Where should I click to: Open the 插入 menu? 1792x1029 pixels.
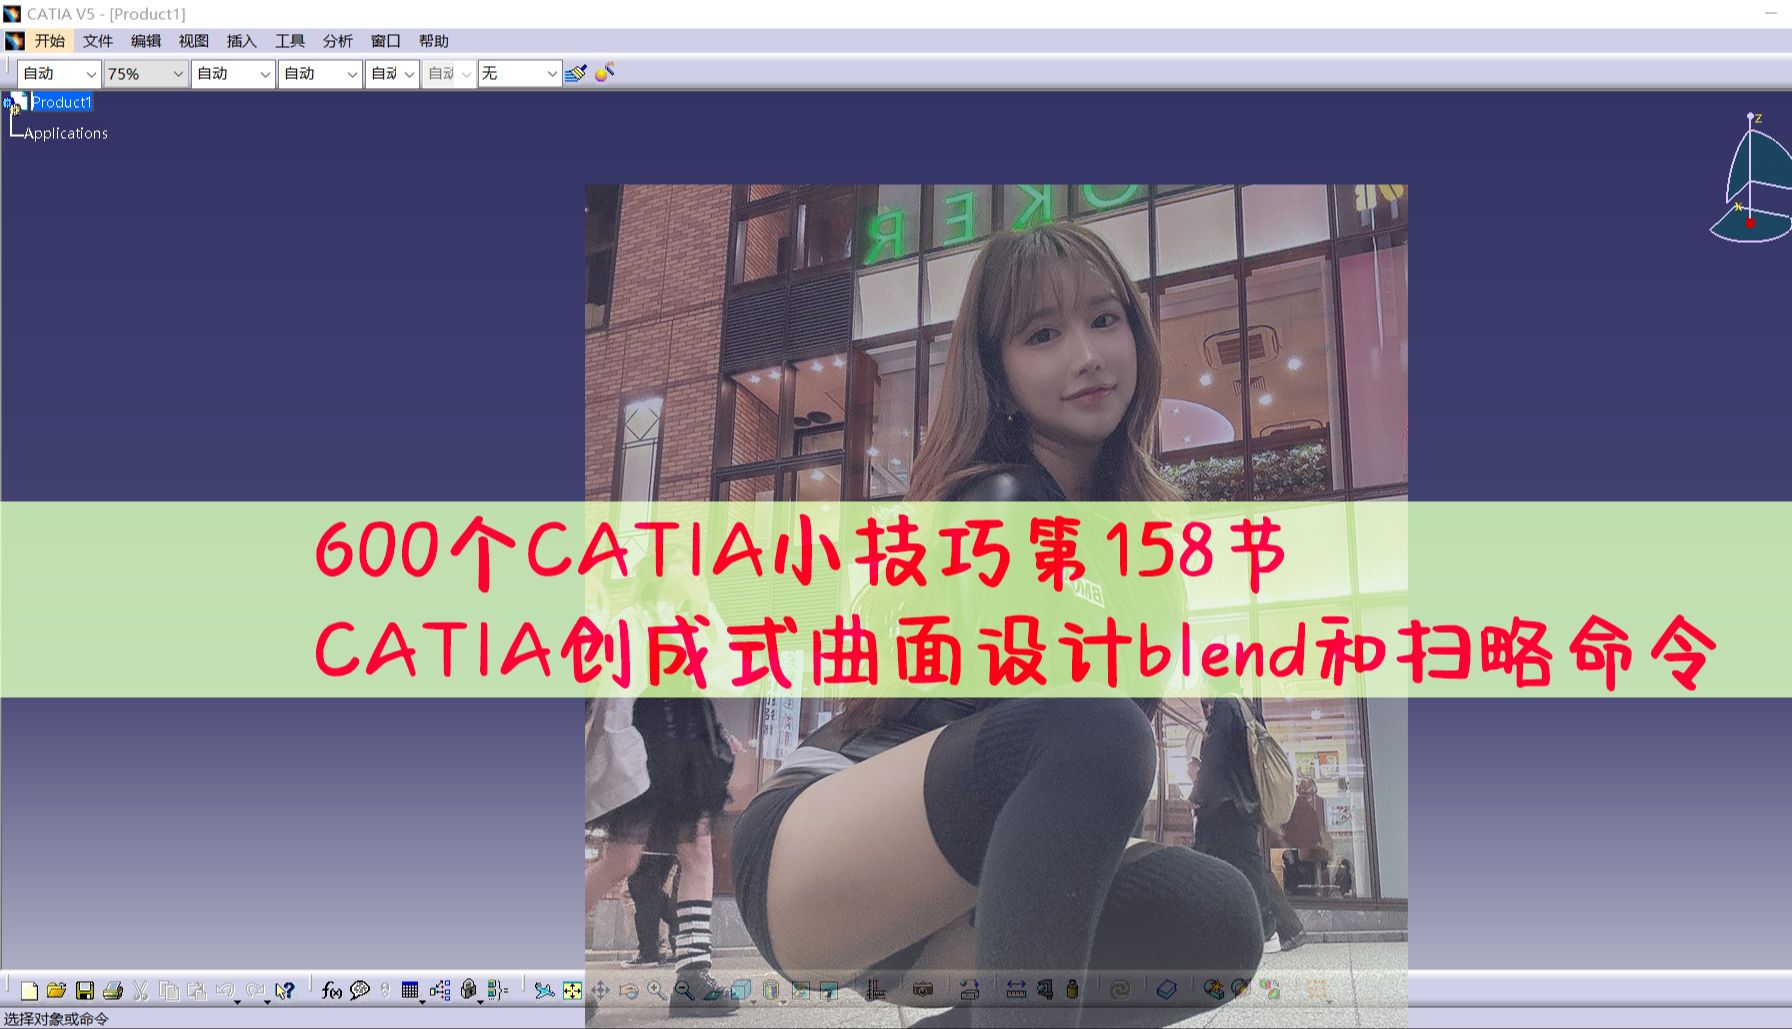pyautogui.click(x=239, y=41)
